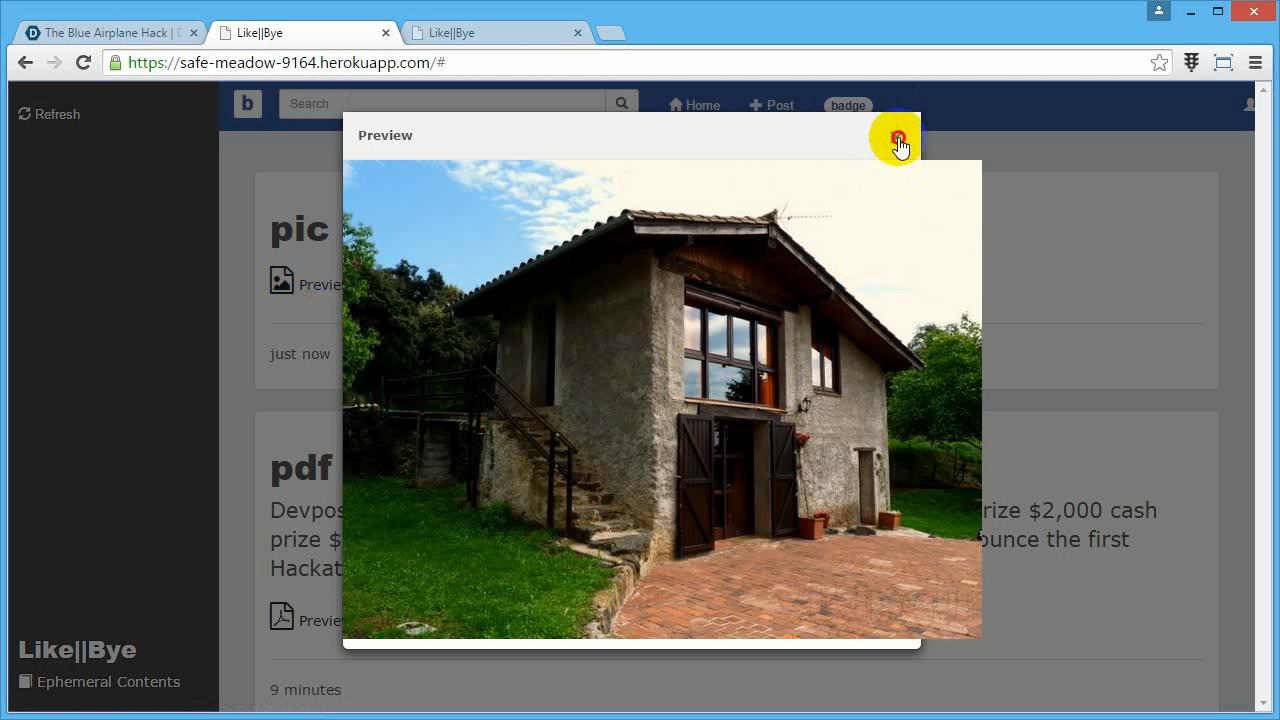The width and height of the screenshot is (1280, 720).
Task: Click the image file icon under pic
Action: 282,280
